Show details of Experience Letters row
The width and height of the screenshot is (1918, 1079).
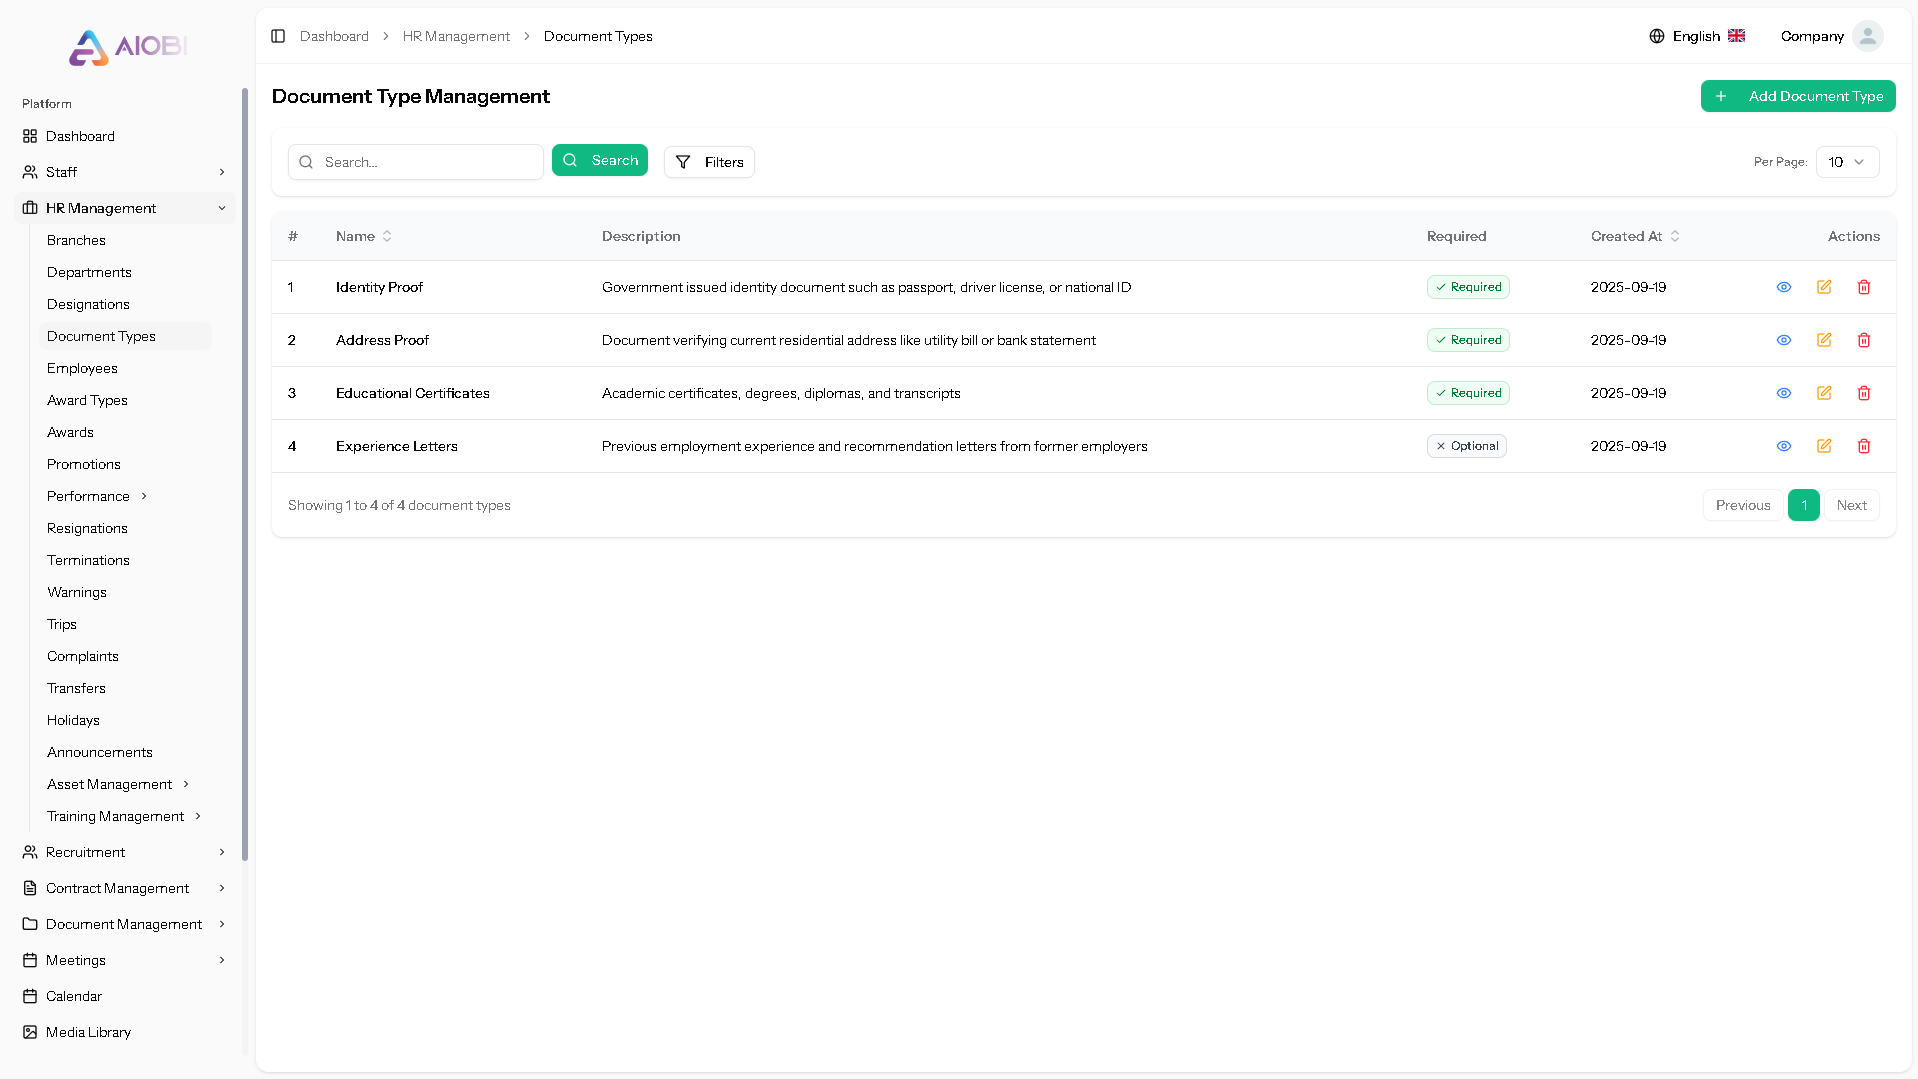point(1783,446)
